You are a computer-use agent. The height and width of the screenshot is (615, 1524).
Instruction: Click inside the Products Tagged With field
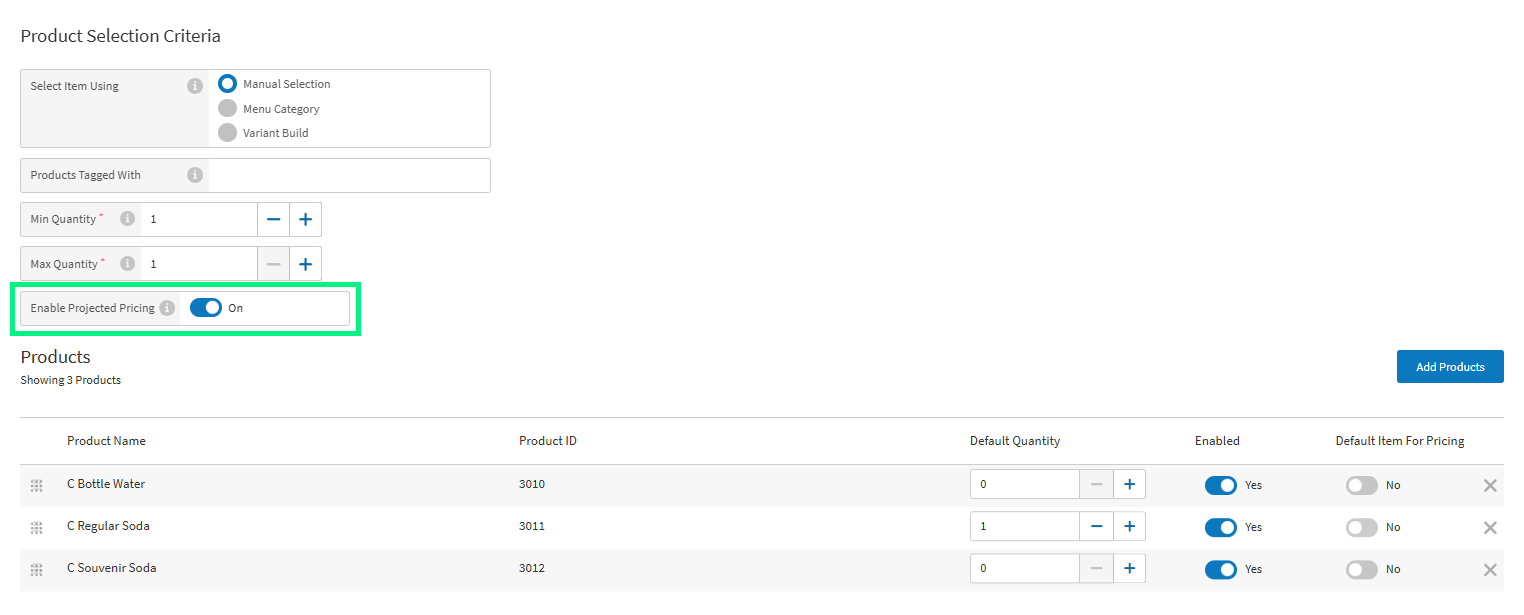click(348, 174)
